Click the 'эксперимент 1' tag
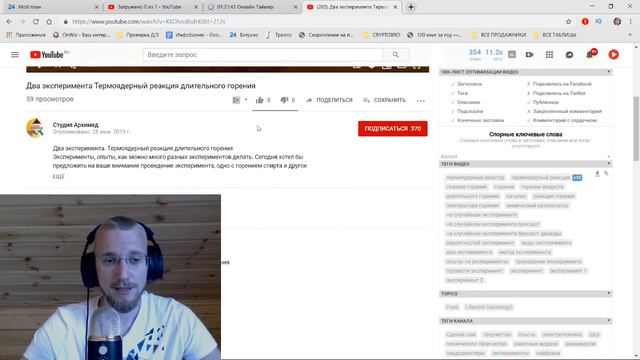Screen dimensions: 640x360 pos(568,271)
